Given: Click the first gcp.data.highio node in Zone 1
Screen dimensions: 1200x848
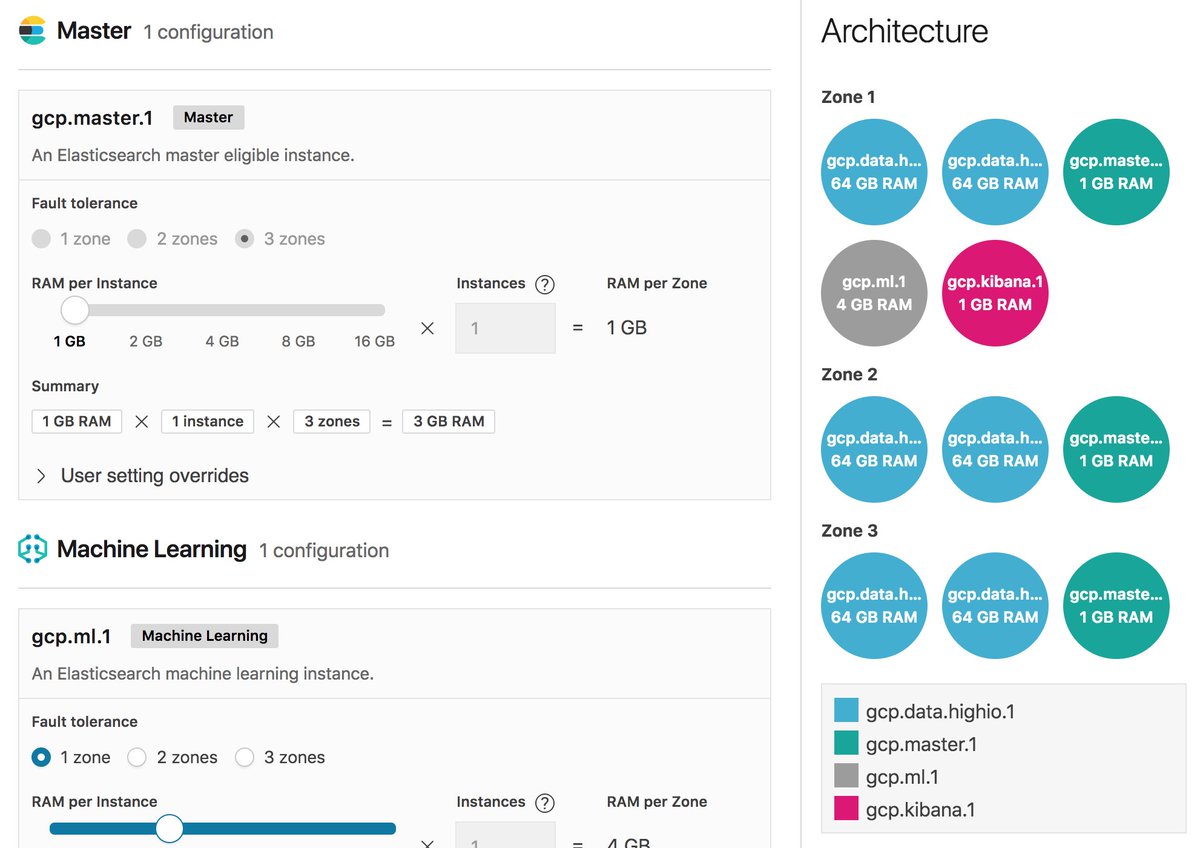Looking at the screenshot, I should [874, 171].
